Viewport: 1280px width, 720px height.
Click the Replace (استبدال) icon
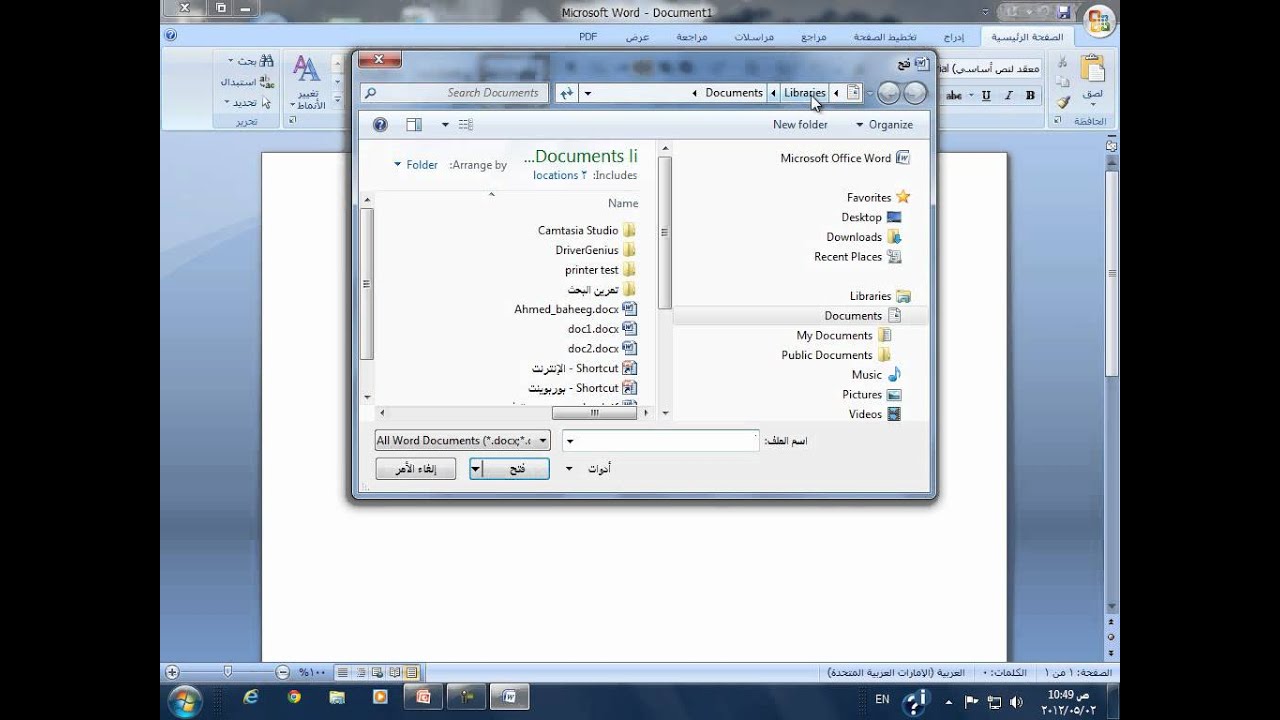pos(266,82)
